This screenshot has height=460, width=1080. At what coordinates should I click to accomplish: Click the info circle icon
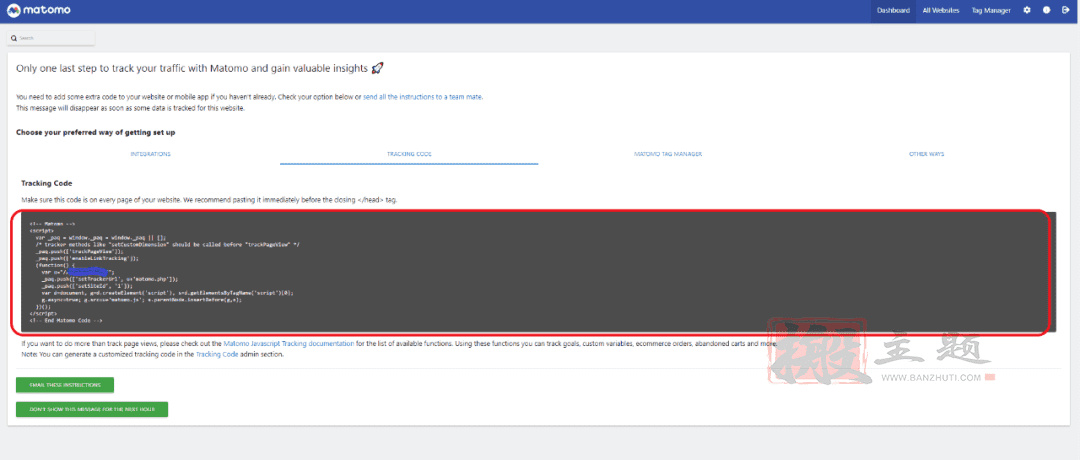click(x=1046, y=10)
